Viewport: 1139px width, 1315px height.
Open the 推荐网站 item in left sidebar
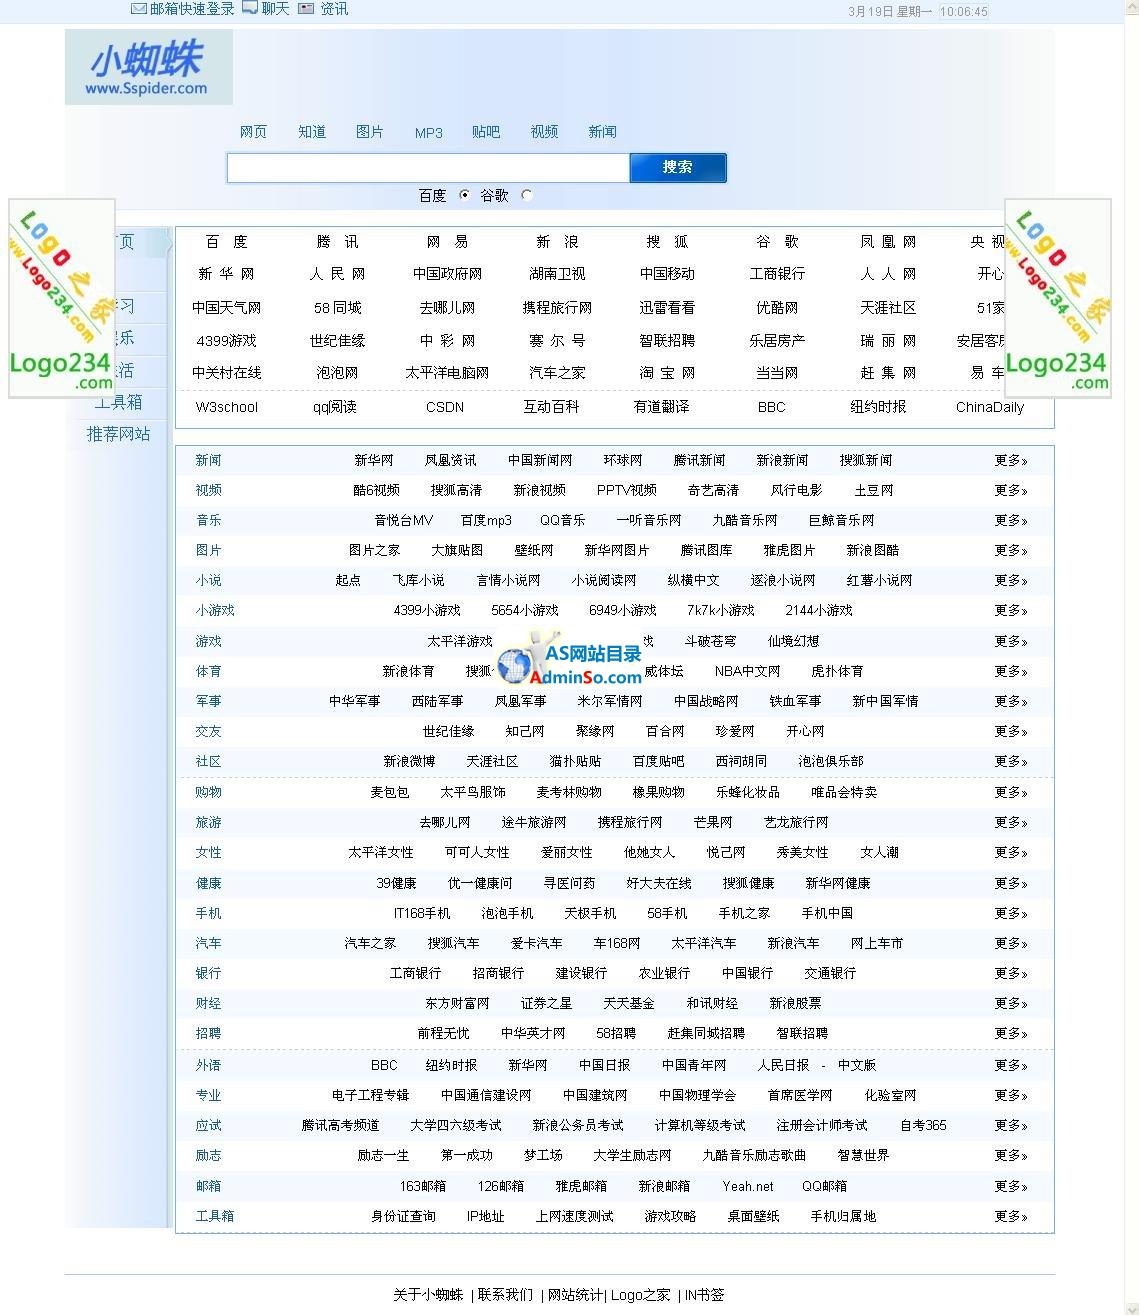[x=118, y=434]
